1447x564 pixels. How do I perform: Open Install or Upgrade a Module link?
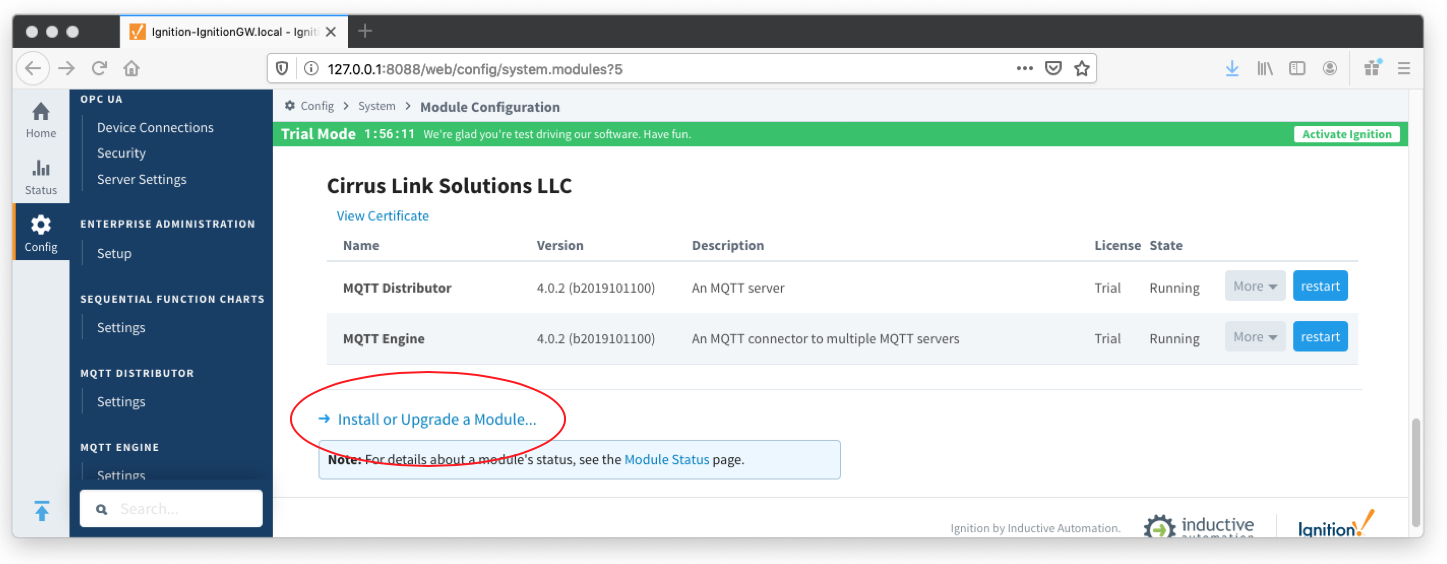point(437,420)
